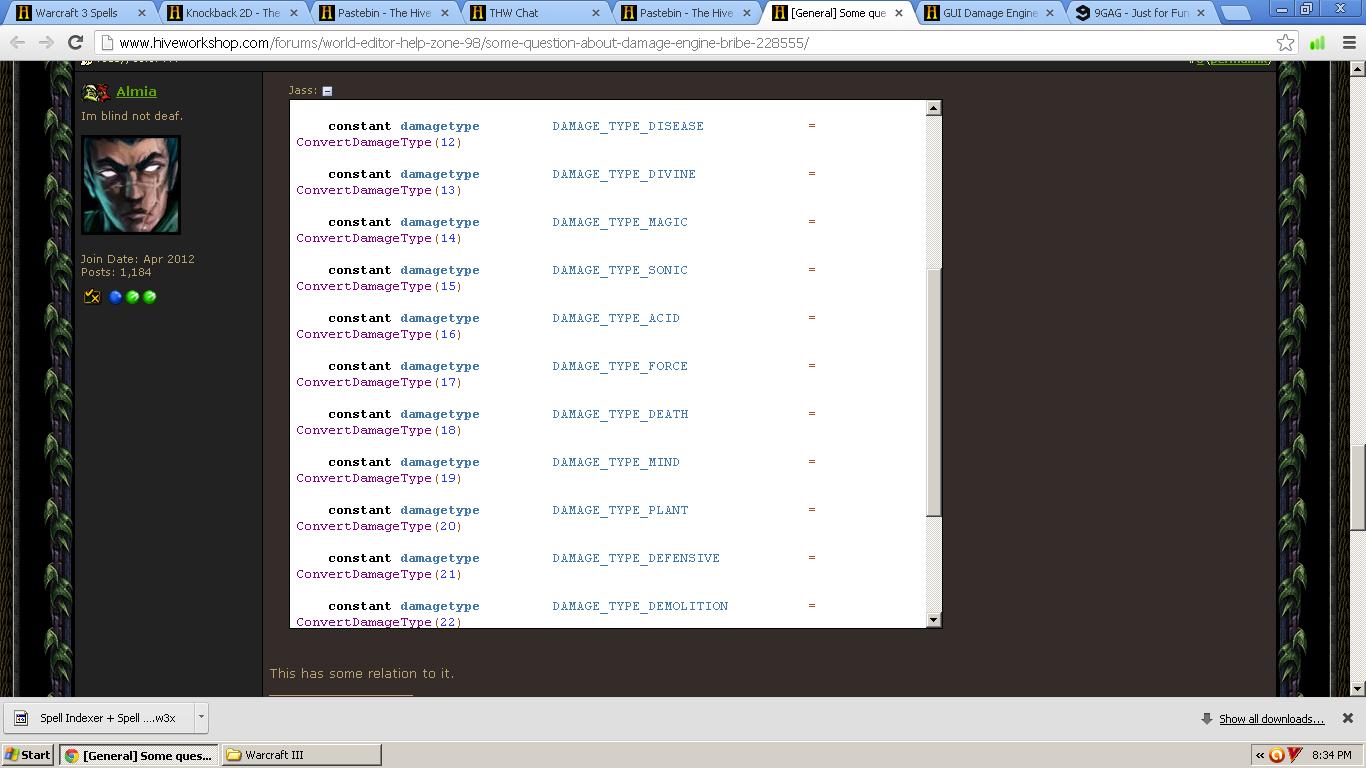Go back to the previous page
The width and height of the screenshot is (1366, 768).
coord(17,42)
